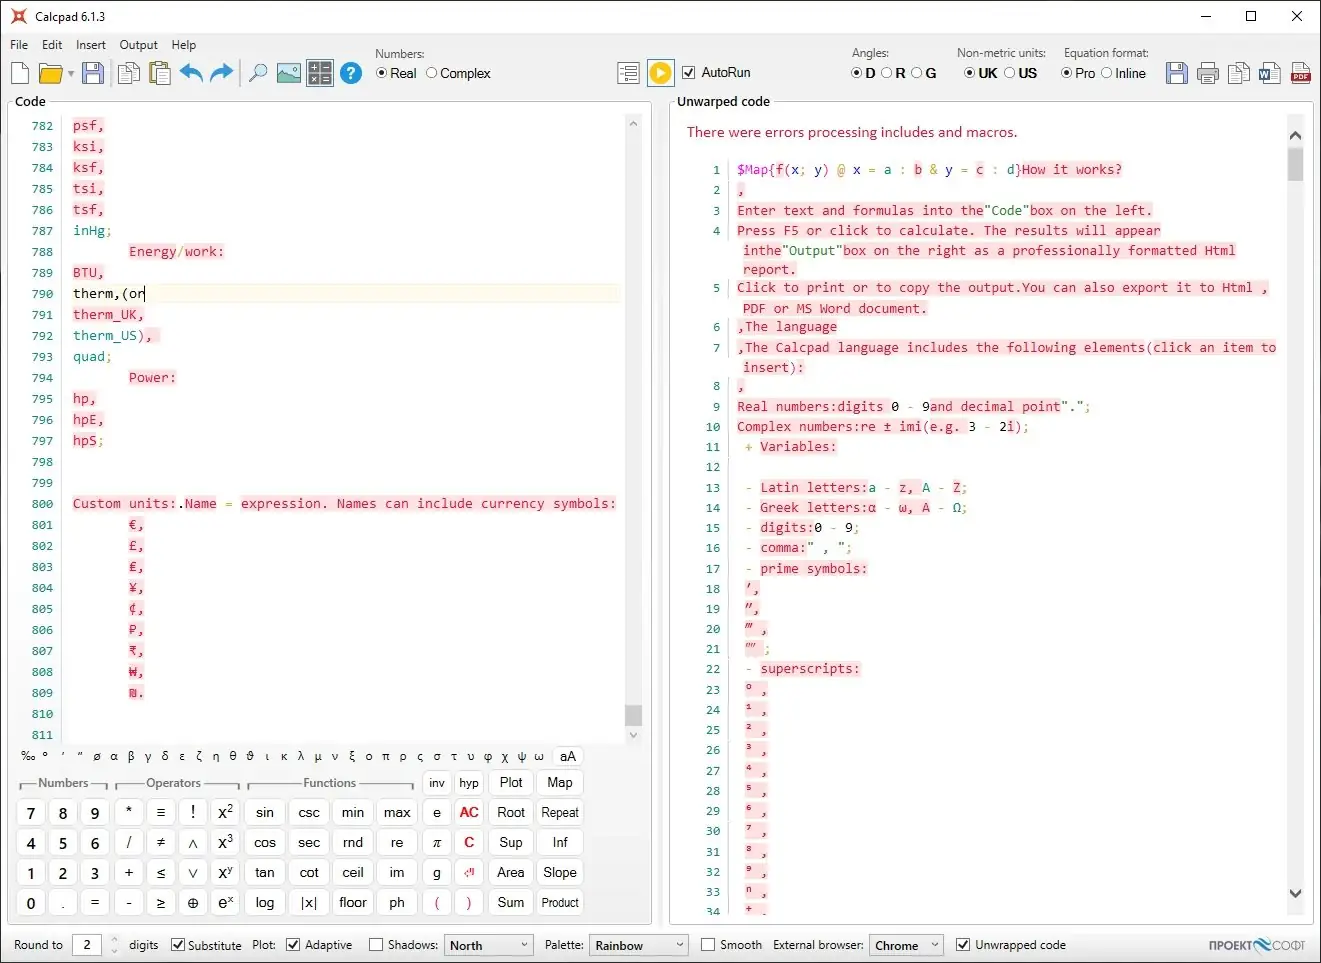Insert the absolute value |x| key
1321x963 pixels.
309,903
